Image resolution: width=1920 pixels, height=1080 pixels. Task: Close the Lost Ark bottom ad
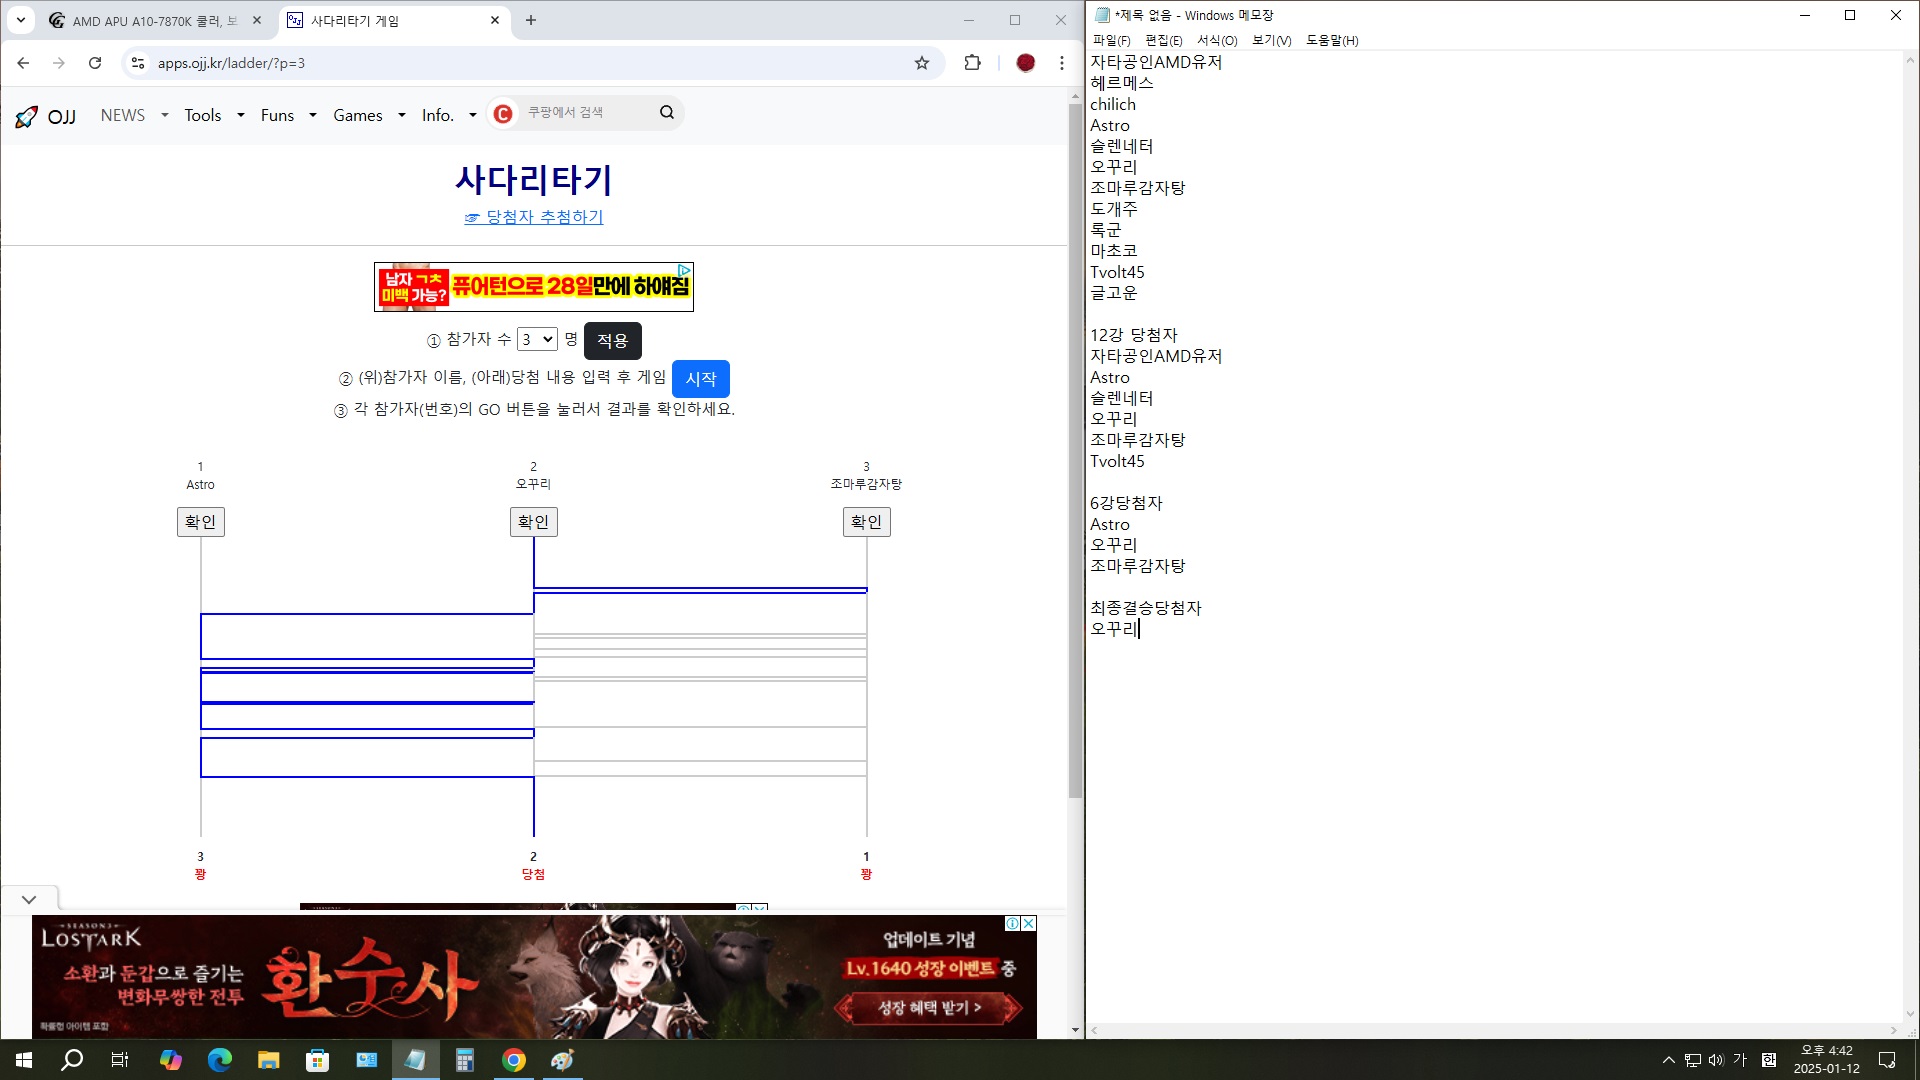[x=1028, y=924]
